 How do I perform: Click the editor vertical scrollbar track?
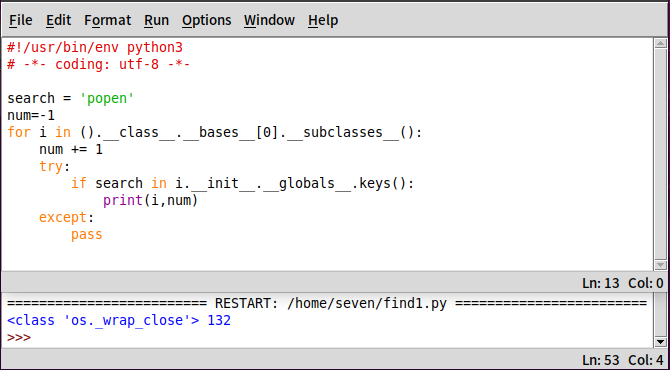tap(660, 154)
